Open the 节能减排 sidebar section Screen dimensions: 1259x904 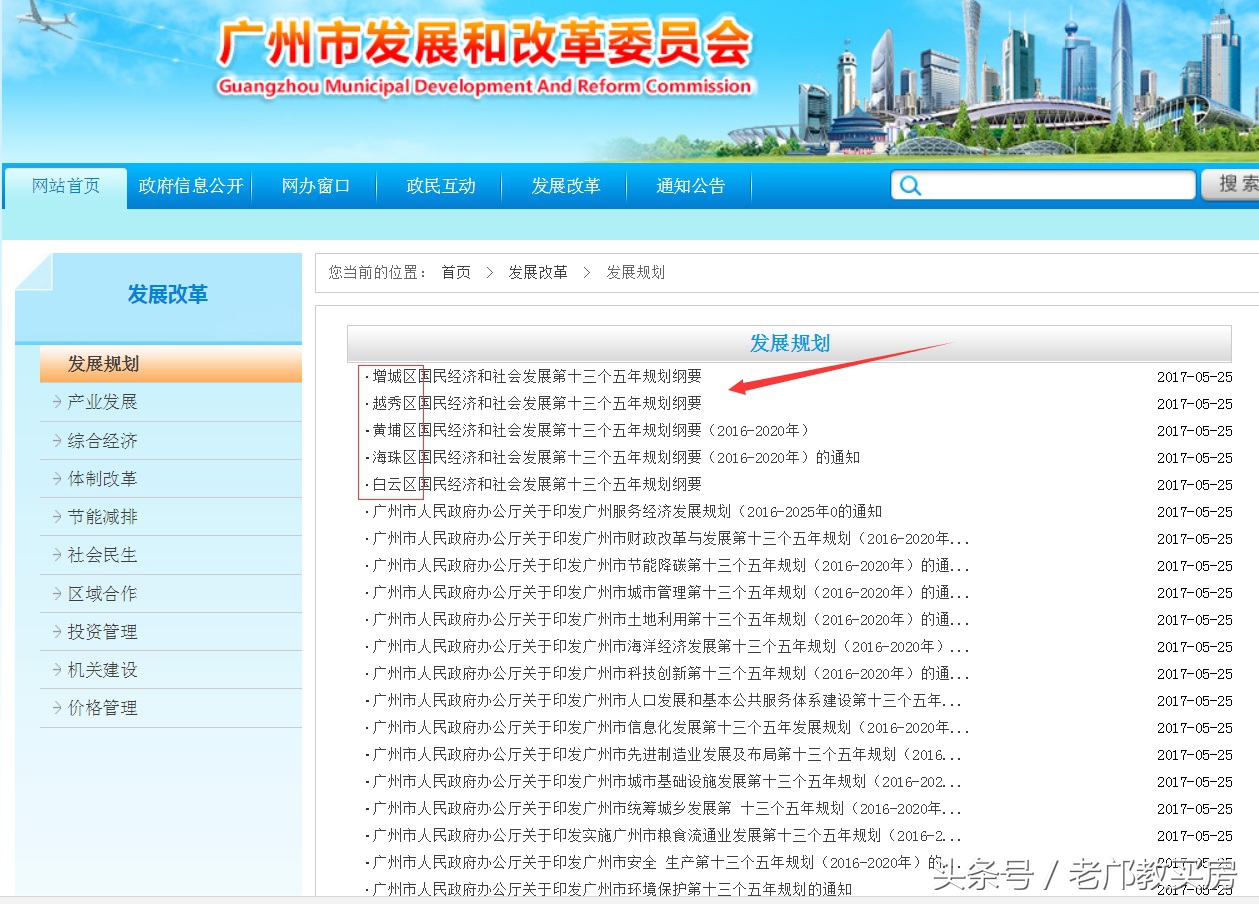[x=102, y=517]
